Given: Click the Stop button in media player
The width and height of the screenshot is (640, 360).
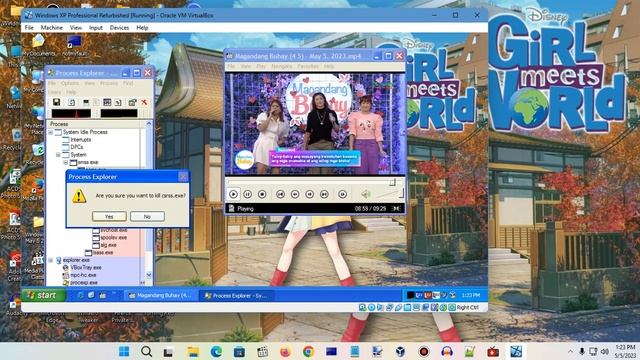Looking at the screenshot, I should [x=262, y=194].
